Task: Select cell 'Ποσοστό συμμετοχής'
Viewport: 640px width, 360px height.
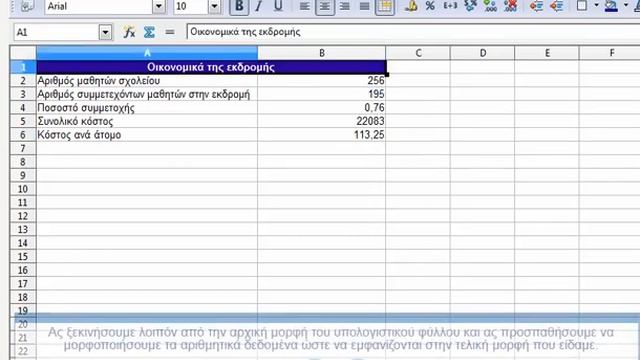Action: click(147, 108)
